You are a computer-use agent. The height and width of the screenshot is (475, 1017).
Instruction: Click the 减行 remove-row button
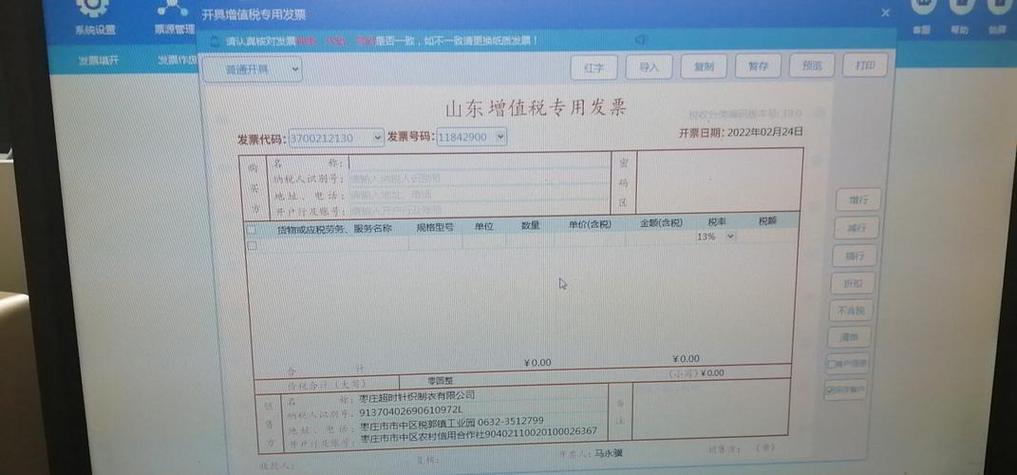coord(856,228)
